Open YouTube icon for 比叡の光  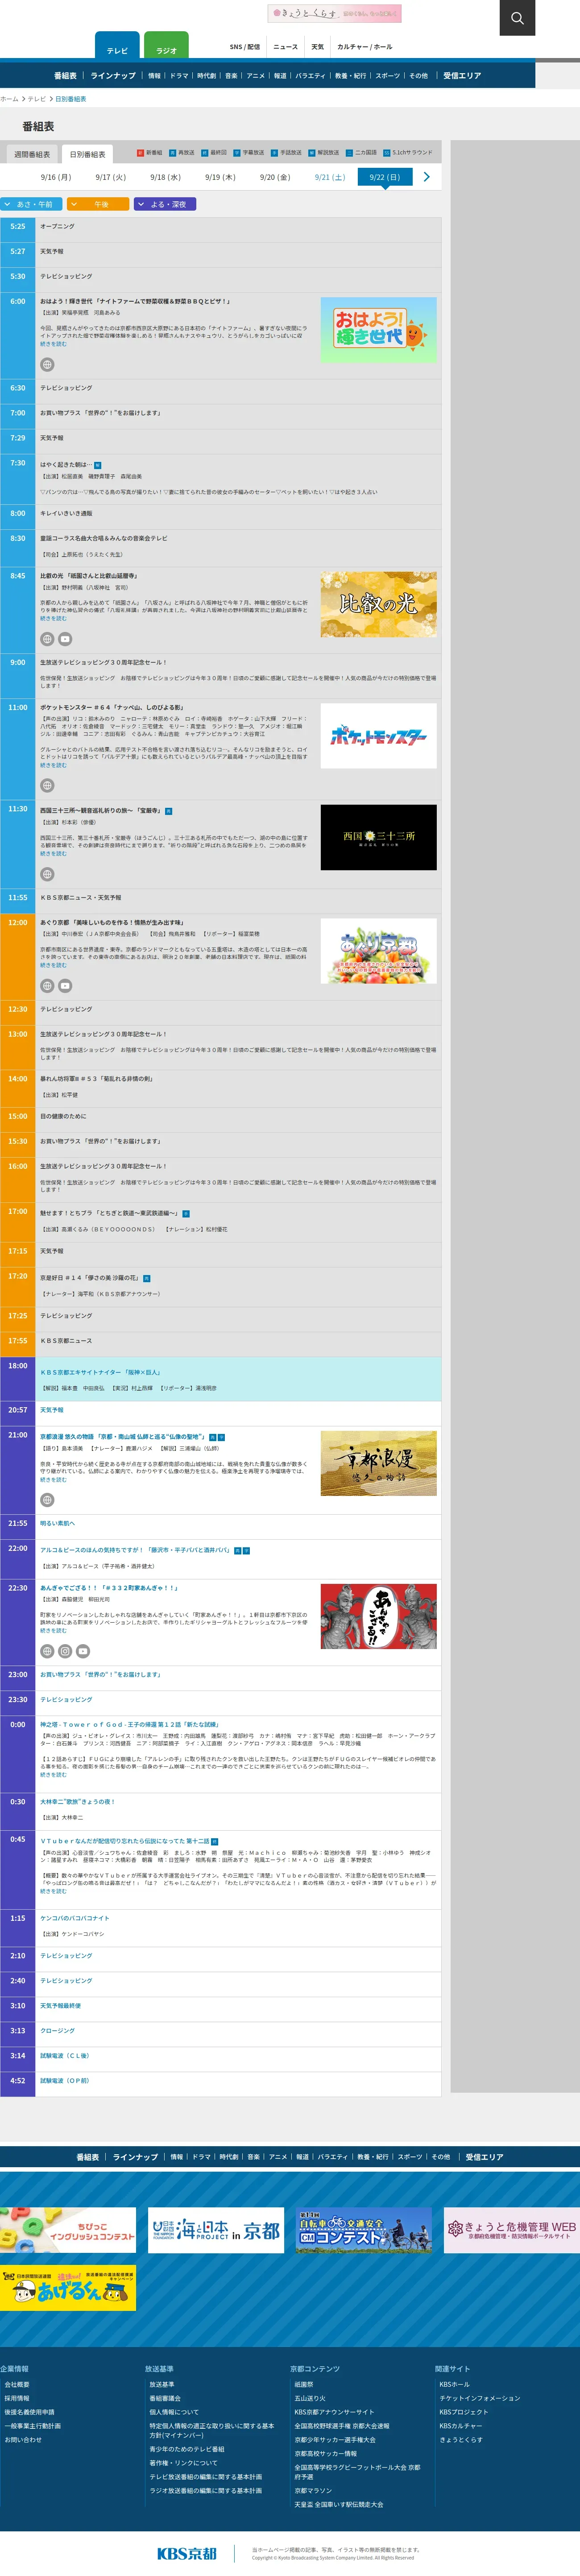tap(65, 639)
